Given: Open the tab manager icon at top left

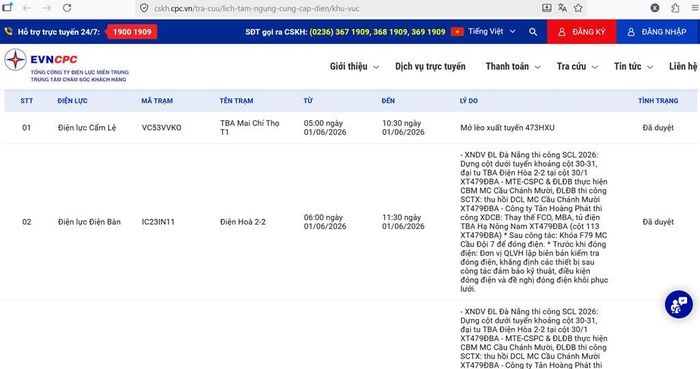Looking at the screenshot, I should coord(7,7).
